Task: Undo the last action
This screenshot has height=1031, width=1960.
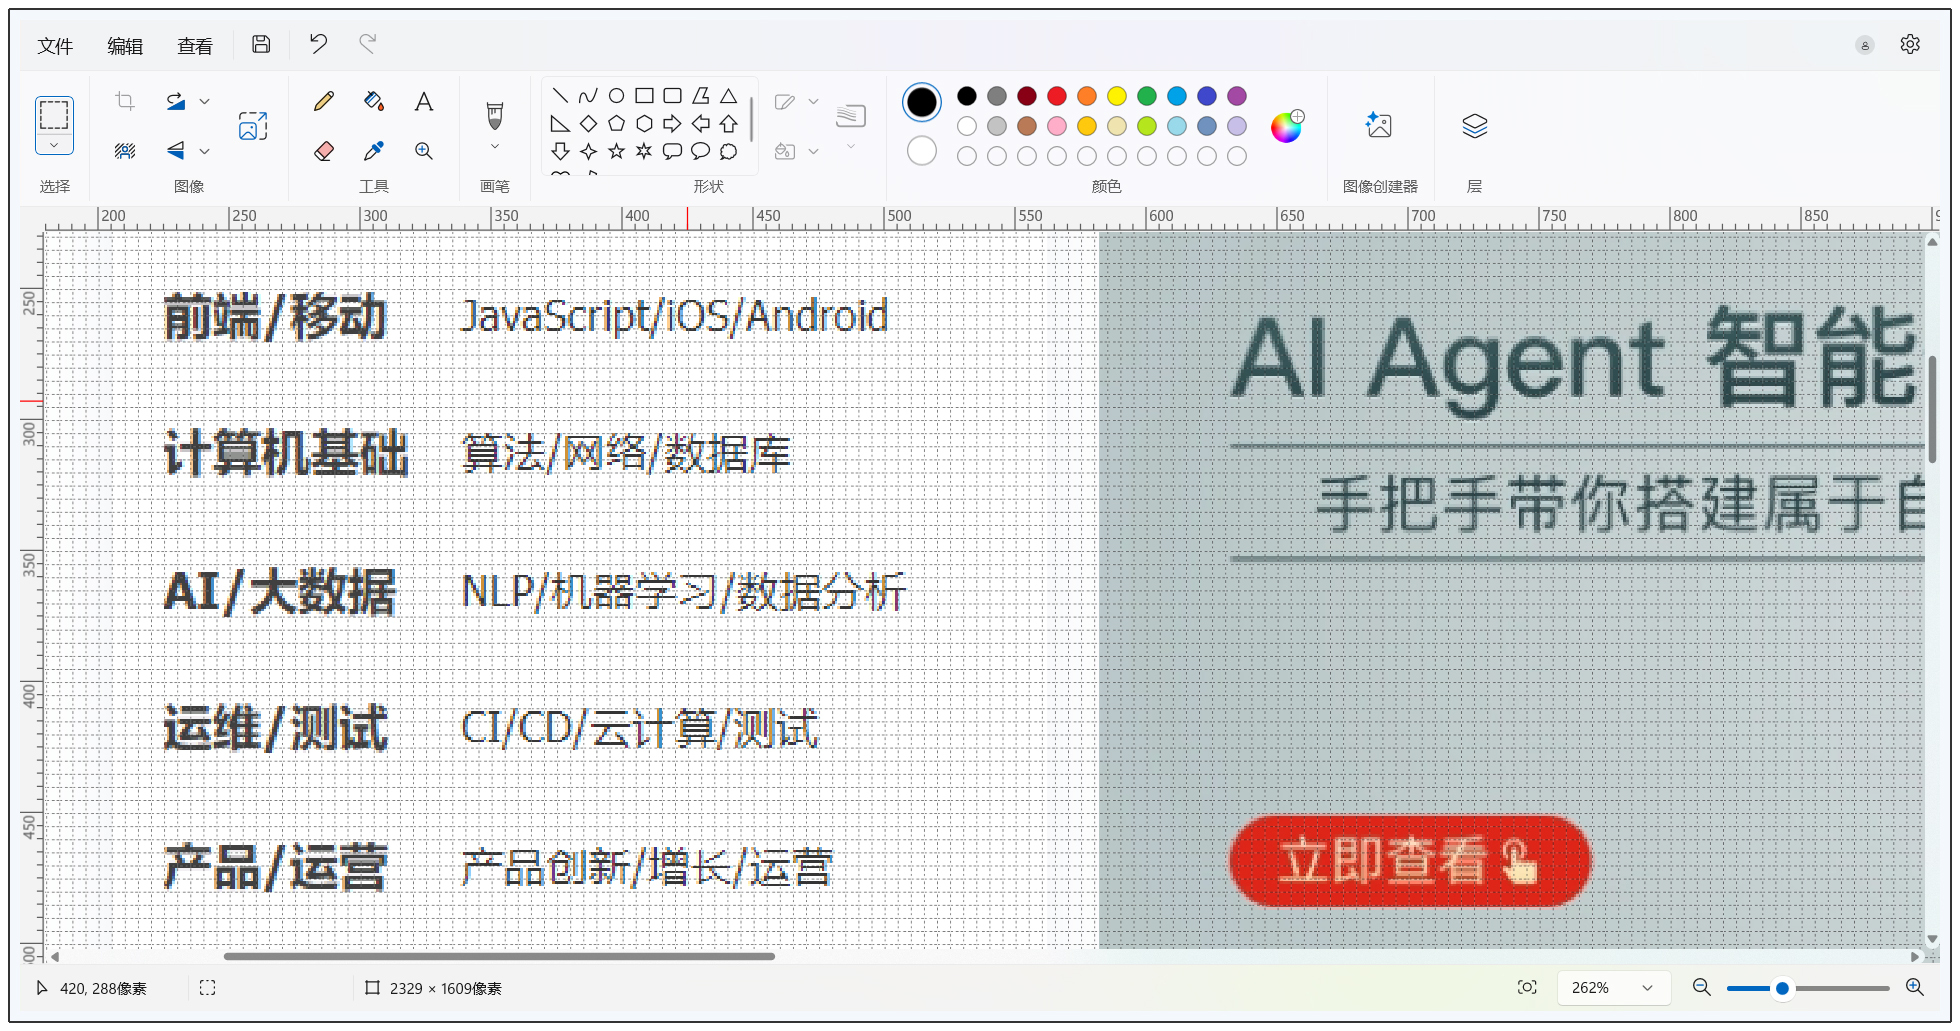Action: point(318,44)
